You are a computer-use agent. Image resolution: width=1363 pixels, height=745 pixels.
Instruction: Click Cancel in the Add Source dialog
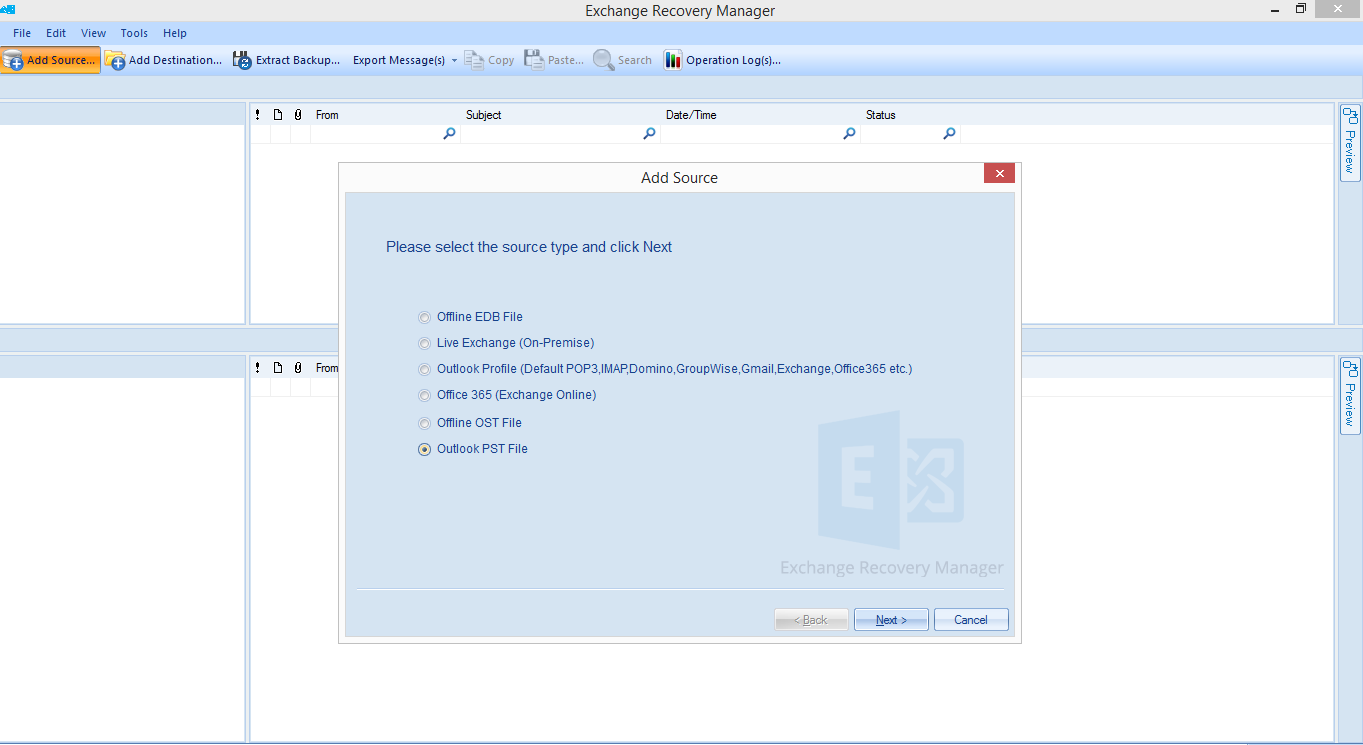pos(971,620)
